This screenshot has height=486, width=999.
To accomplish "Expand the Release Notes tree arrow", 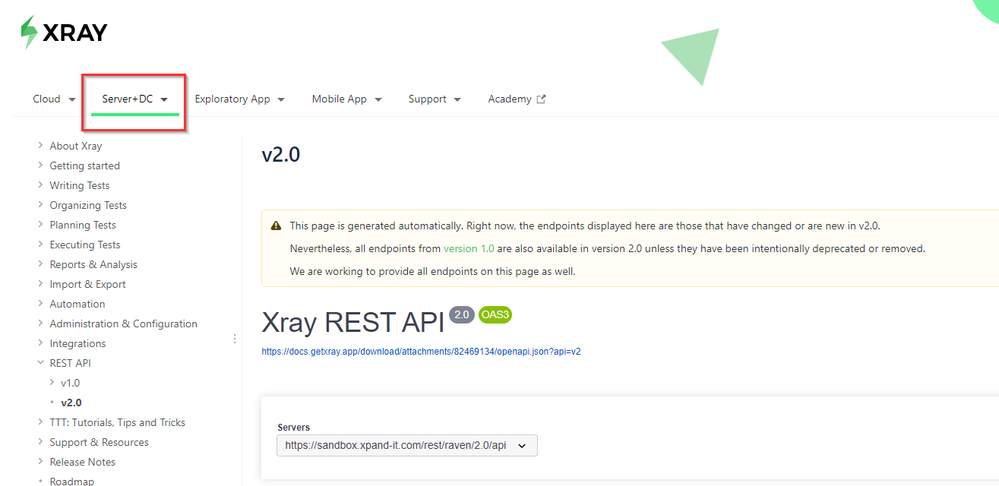I will pyautogui.click(x=40, y=462).
